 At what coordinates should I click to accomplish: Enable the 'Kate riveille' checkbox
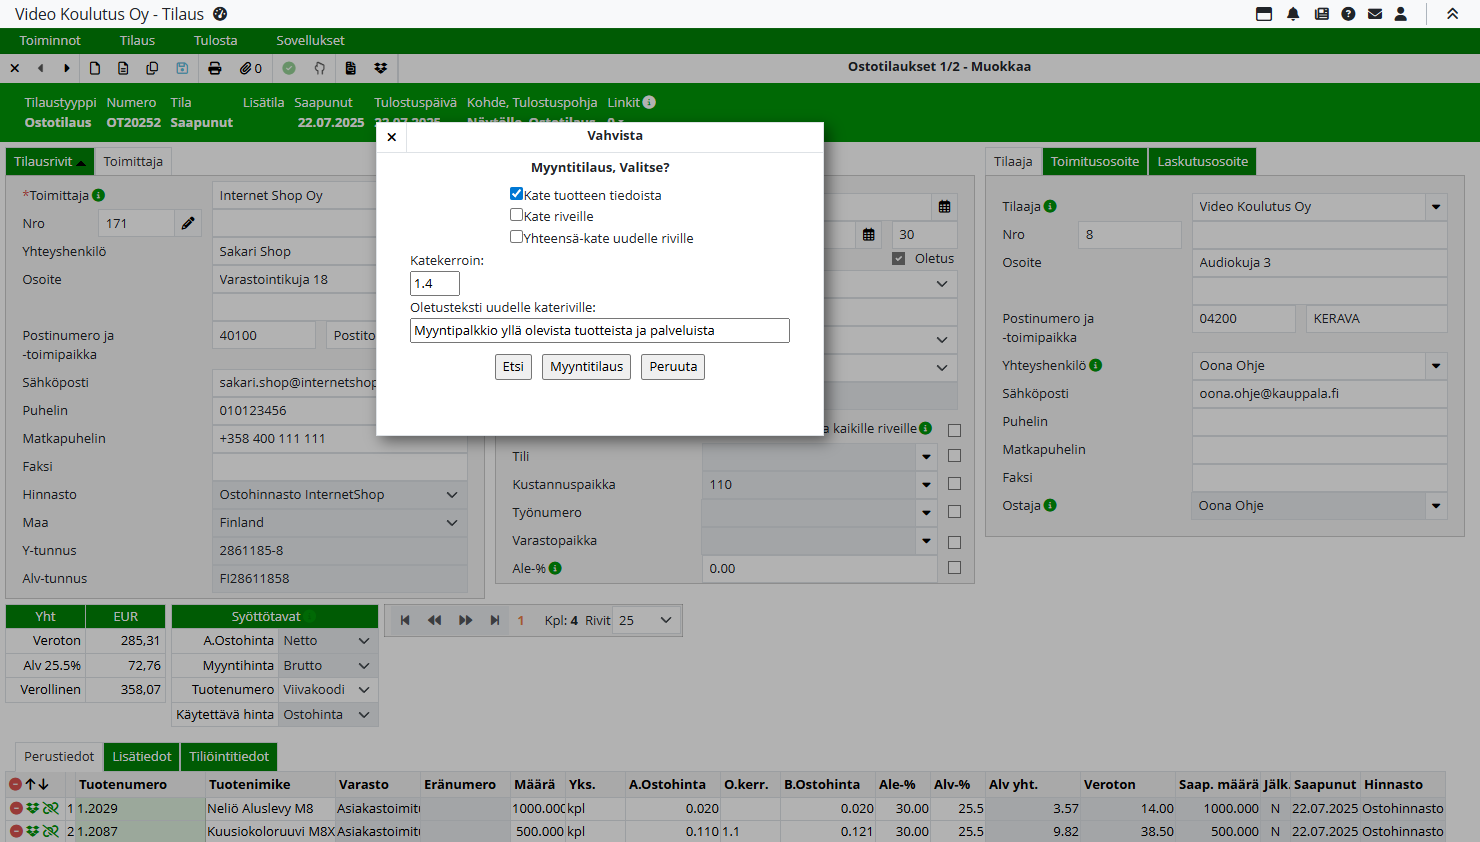[516, 215]
